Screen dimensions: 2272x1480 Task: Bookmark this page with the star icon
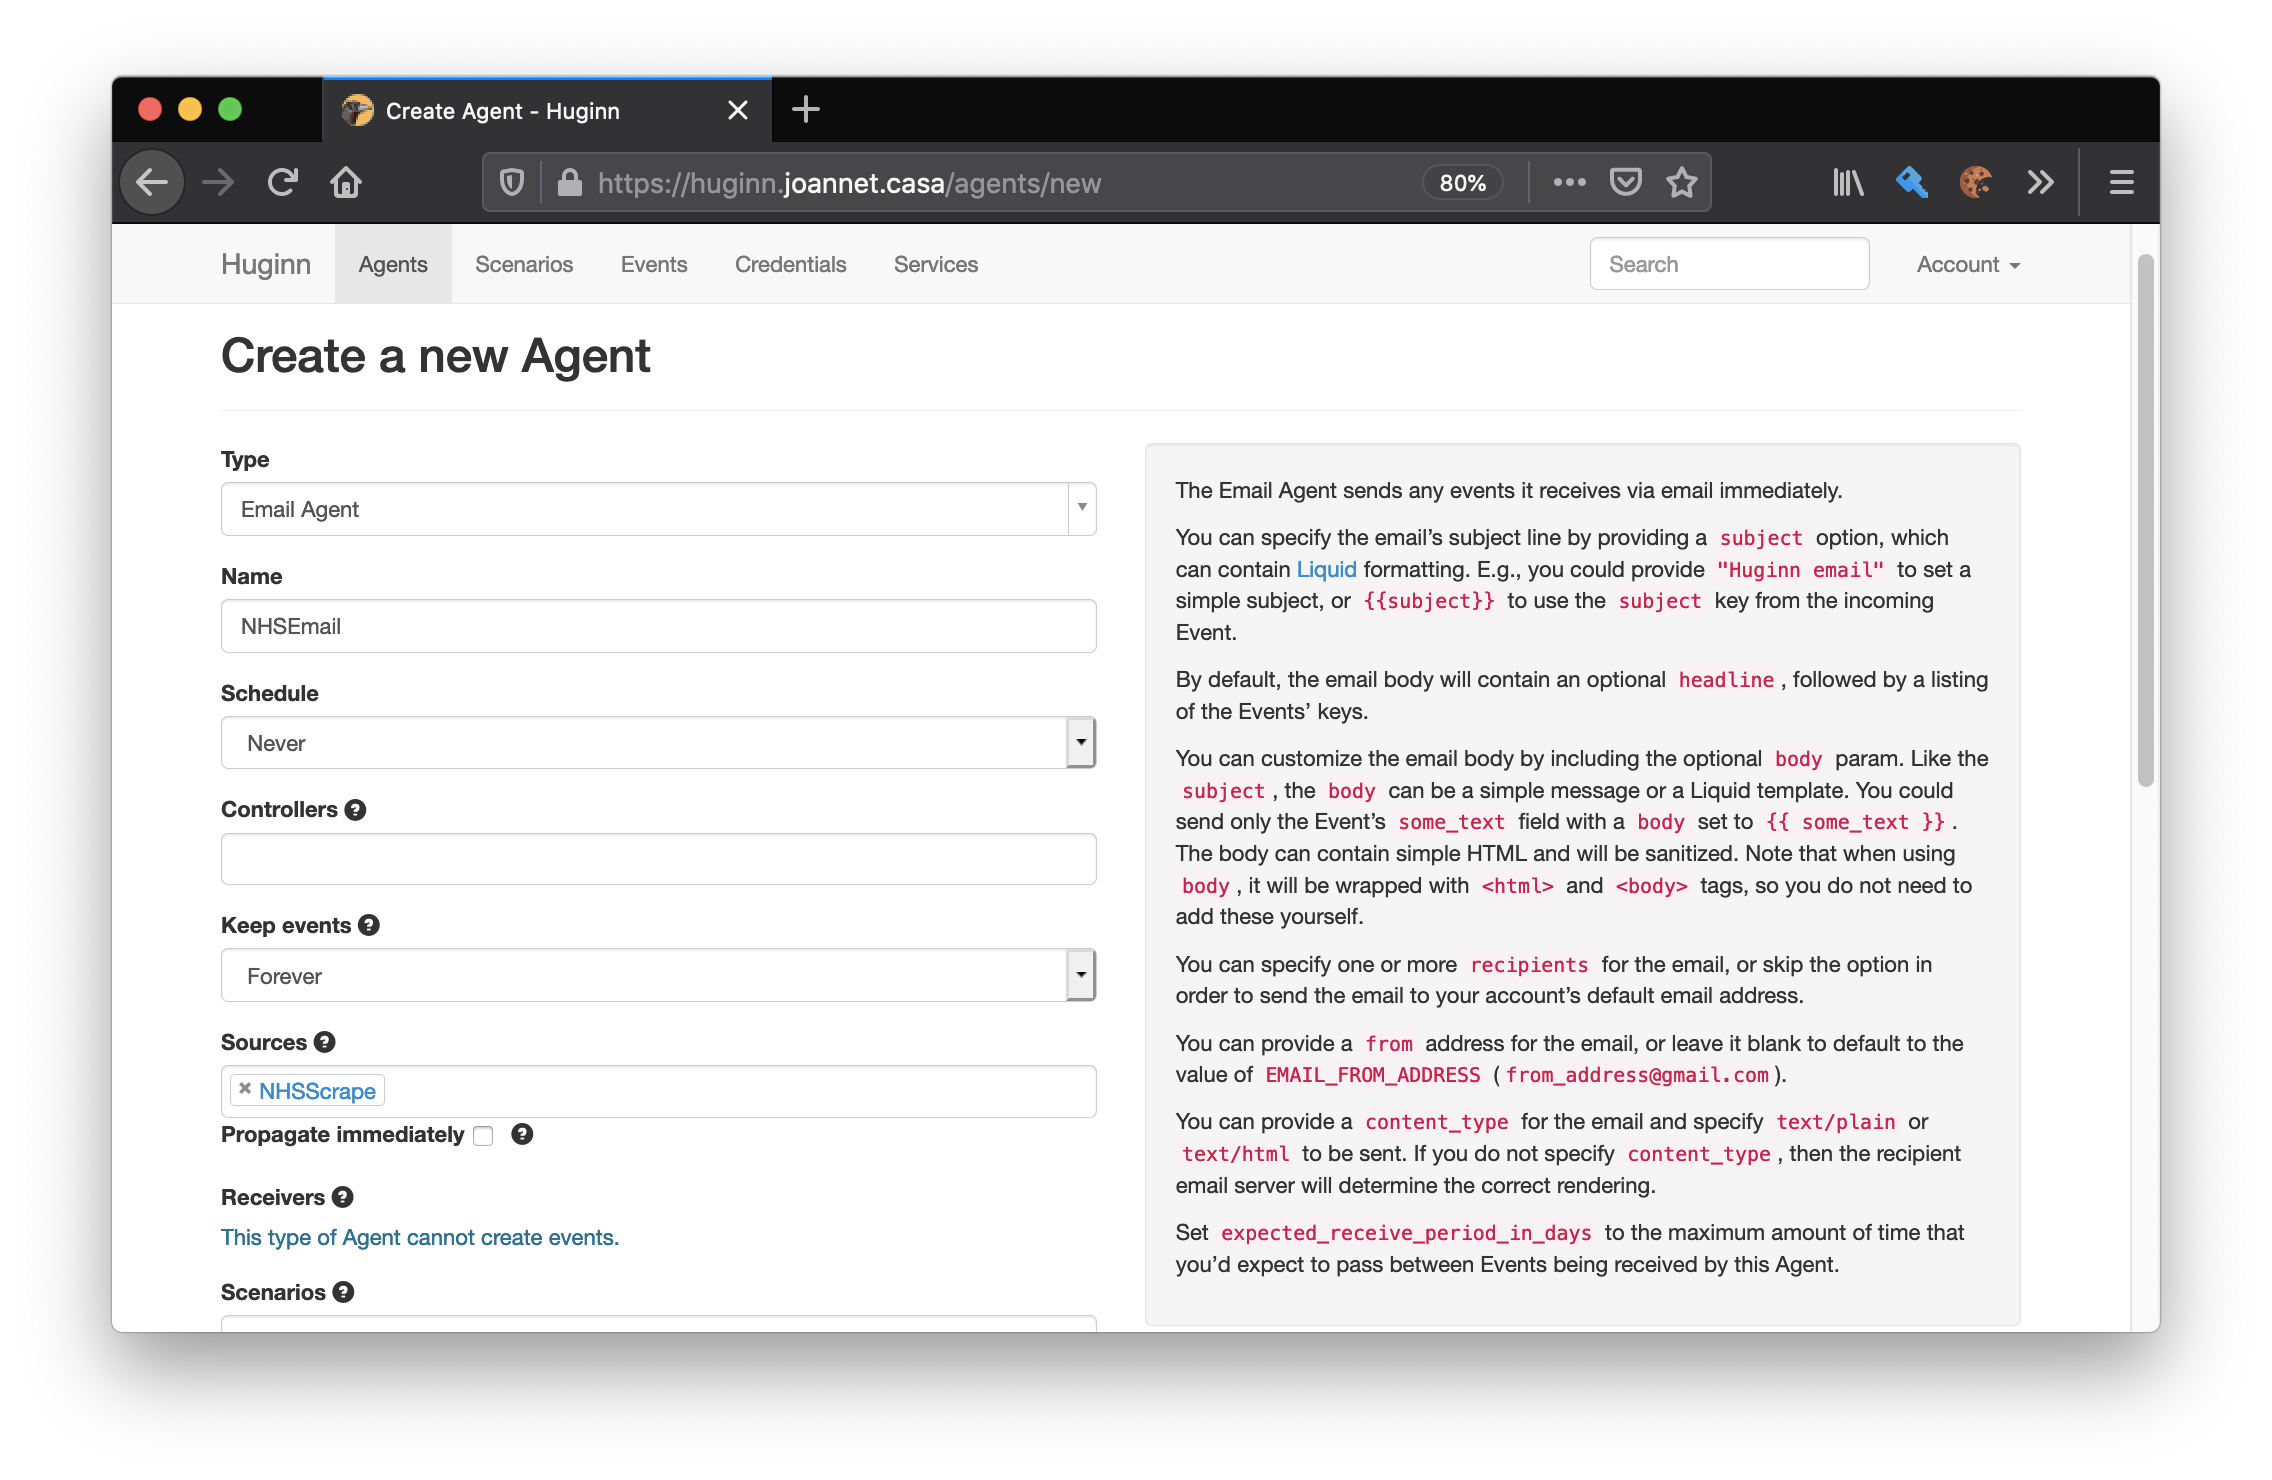coord(1682,183)
